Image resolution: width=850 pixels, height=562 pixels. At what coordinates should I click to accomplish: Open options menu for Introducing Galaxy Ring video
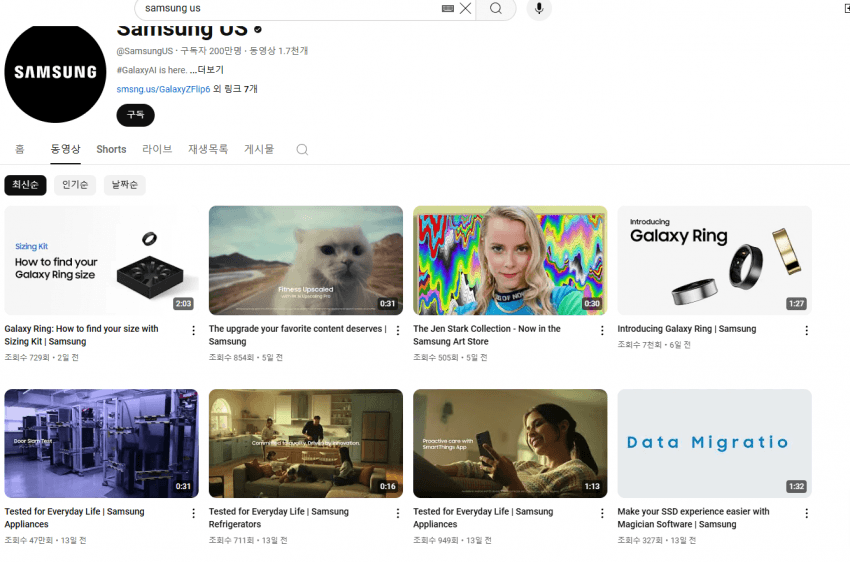pos(807,330)
